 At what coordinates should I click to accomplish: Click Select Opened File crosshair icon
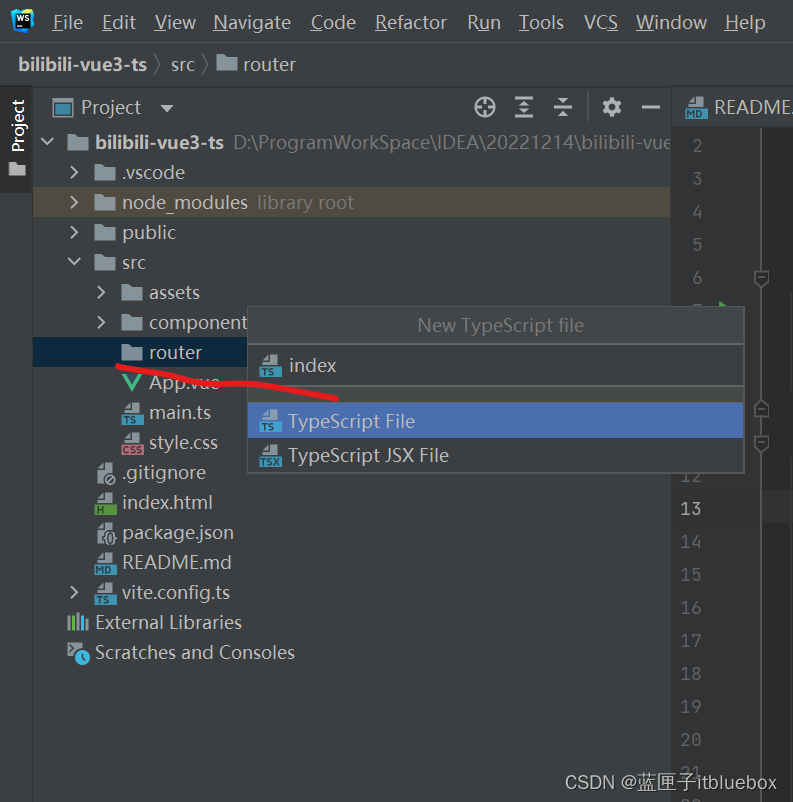484,107
